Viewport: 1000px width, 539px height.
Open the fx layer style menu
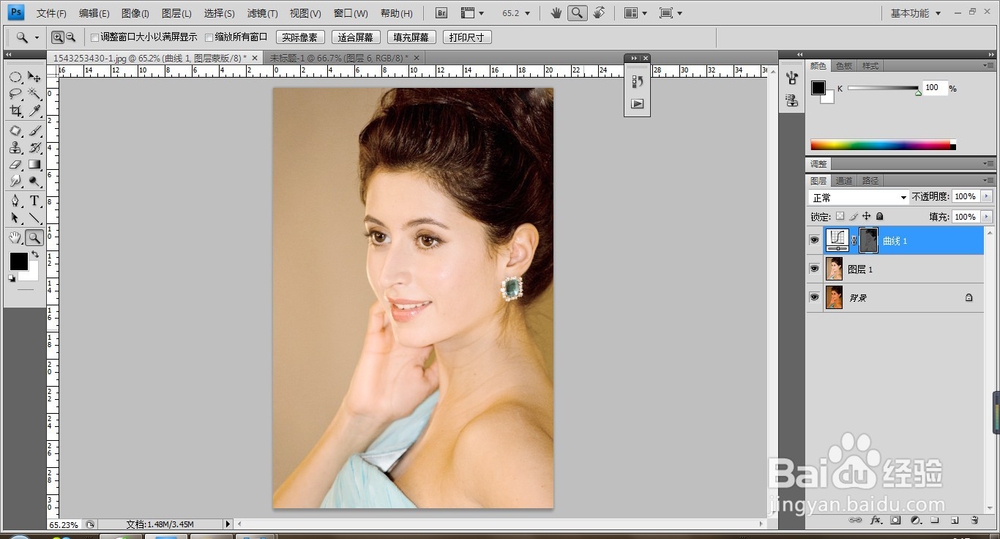pos(876,521)
